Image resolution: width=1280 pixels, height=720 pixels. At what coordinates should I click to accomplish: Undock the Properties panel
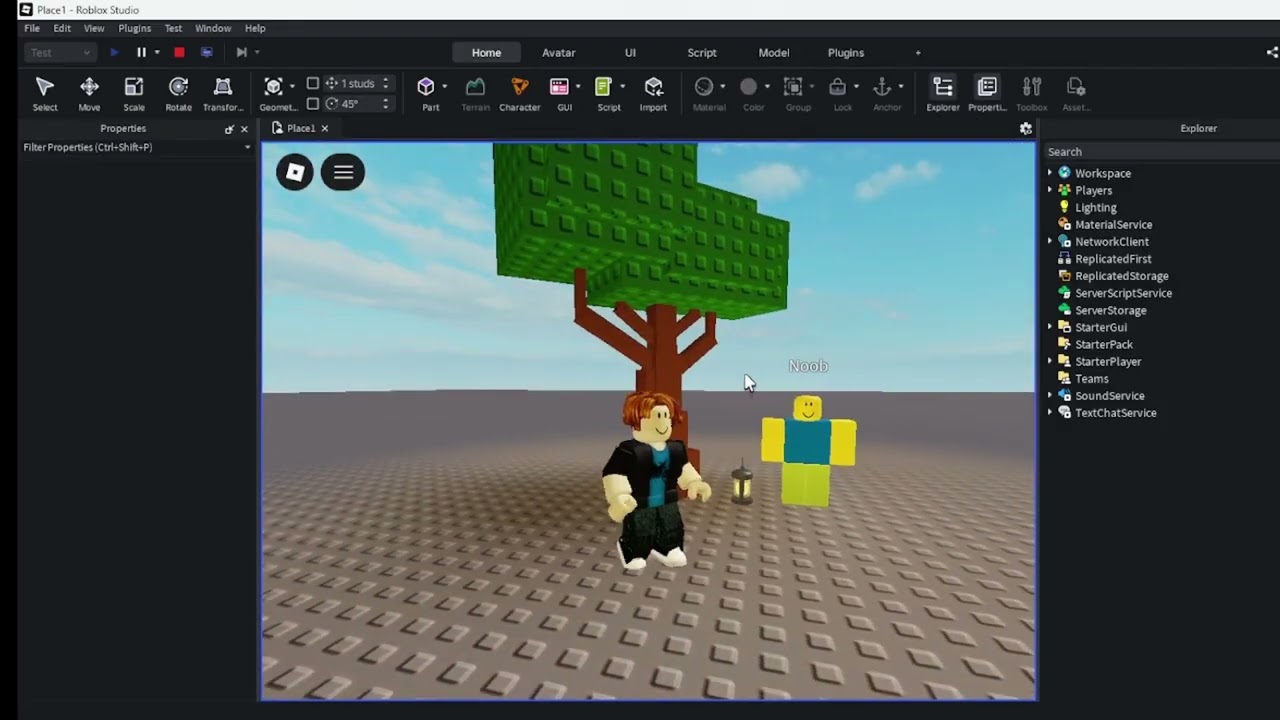[229, 129]
